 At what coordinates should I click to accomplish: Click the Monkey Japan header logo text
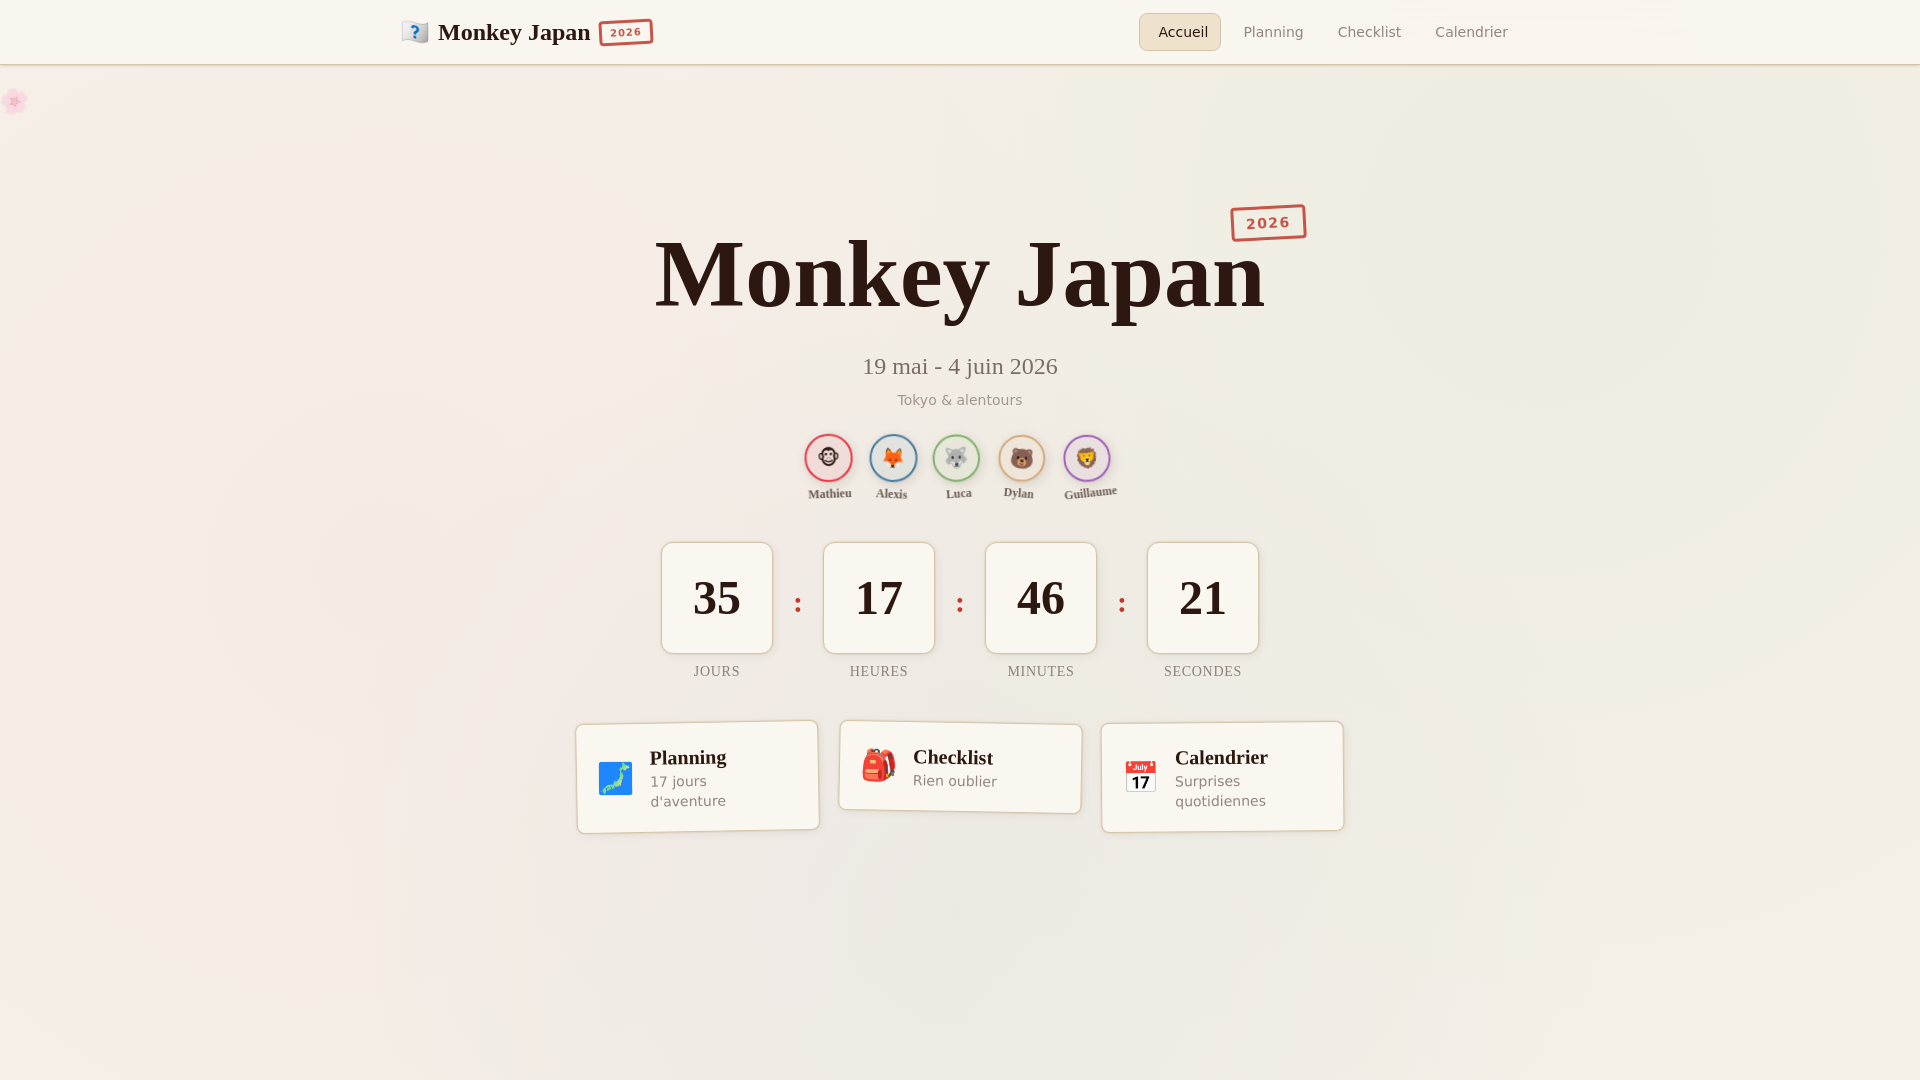514,32
